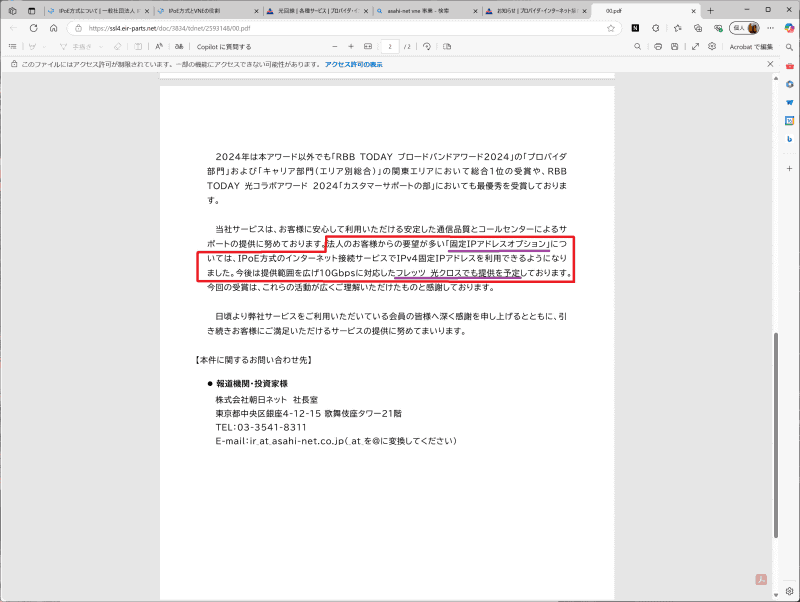Screen dimensions: 800x602
Task: Zoom in on the PDF with the plus icon
Action: (x=351, y=46)
